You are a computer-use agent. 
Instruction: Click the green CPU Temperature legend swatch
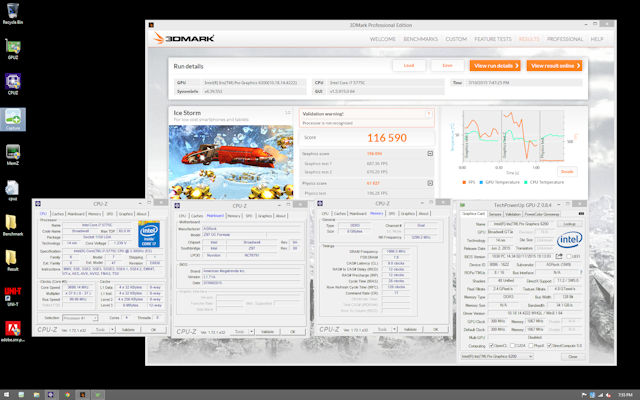tap(526, 182)
